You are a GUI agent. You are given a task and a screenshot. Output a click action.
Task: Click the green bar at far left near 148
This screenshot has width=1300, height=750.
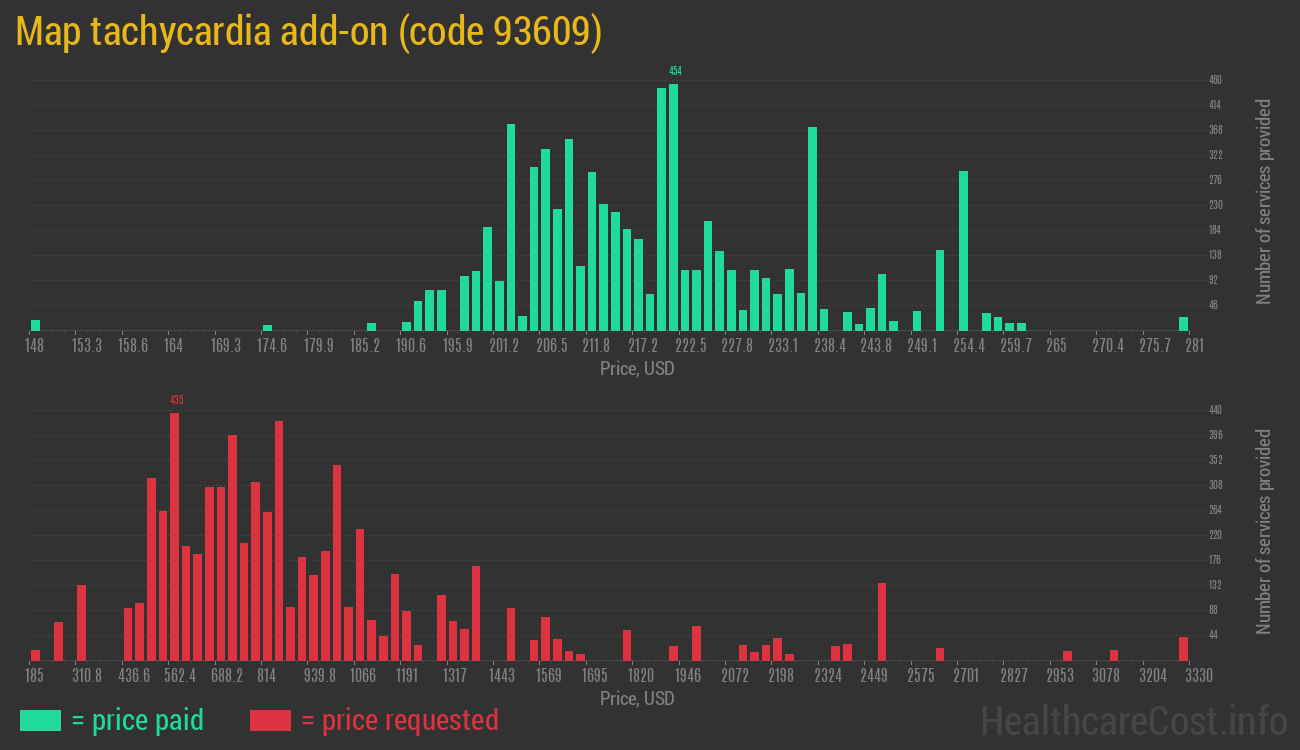pyautogui.click(x=36, y=324)
